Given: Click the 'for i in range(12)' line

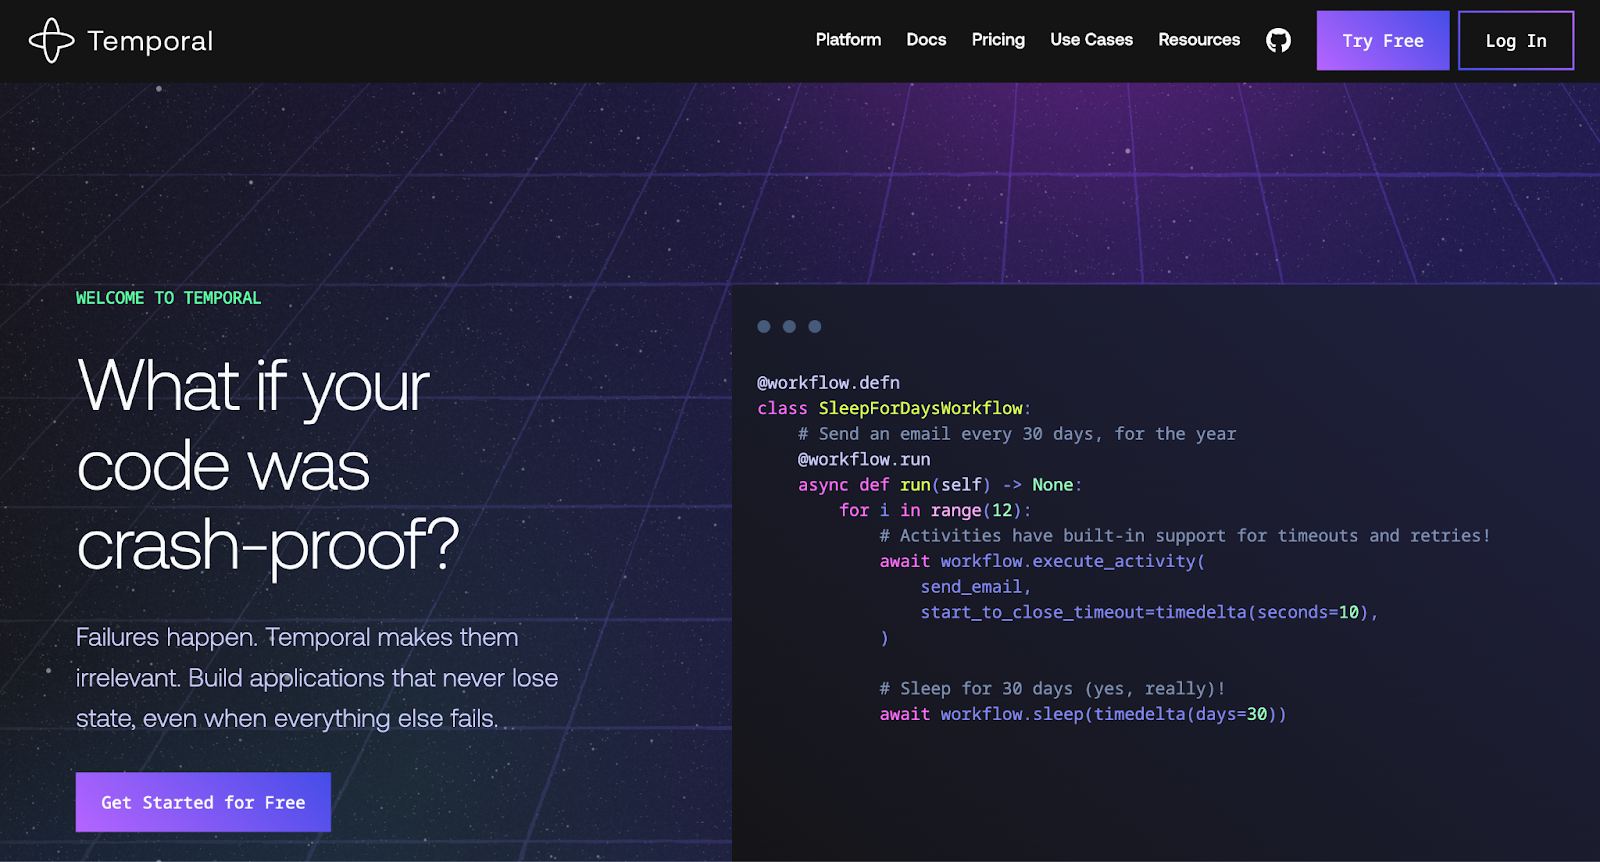Looking at the screenshot, I should (x=935, y=510).
